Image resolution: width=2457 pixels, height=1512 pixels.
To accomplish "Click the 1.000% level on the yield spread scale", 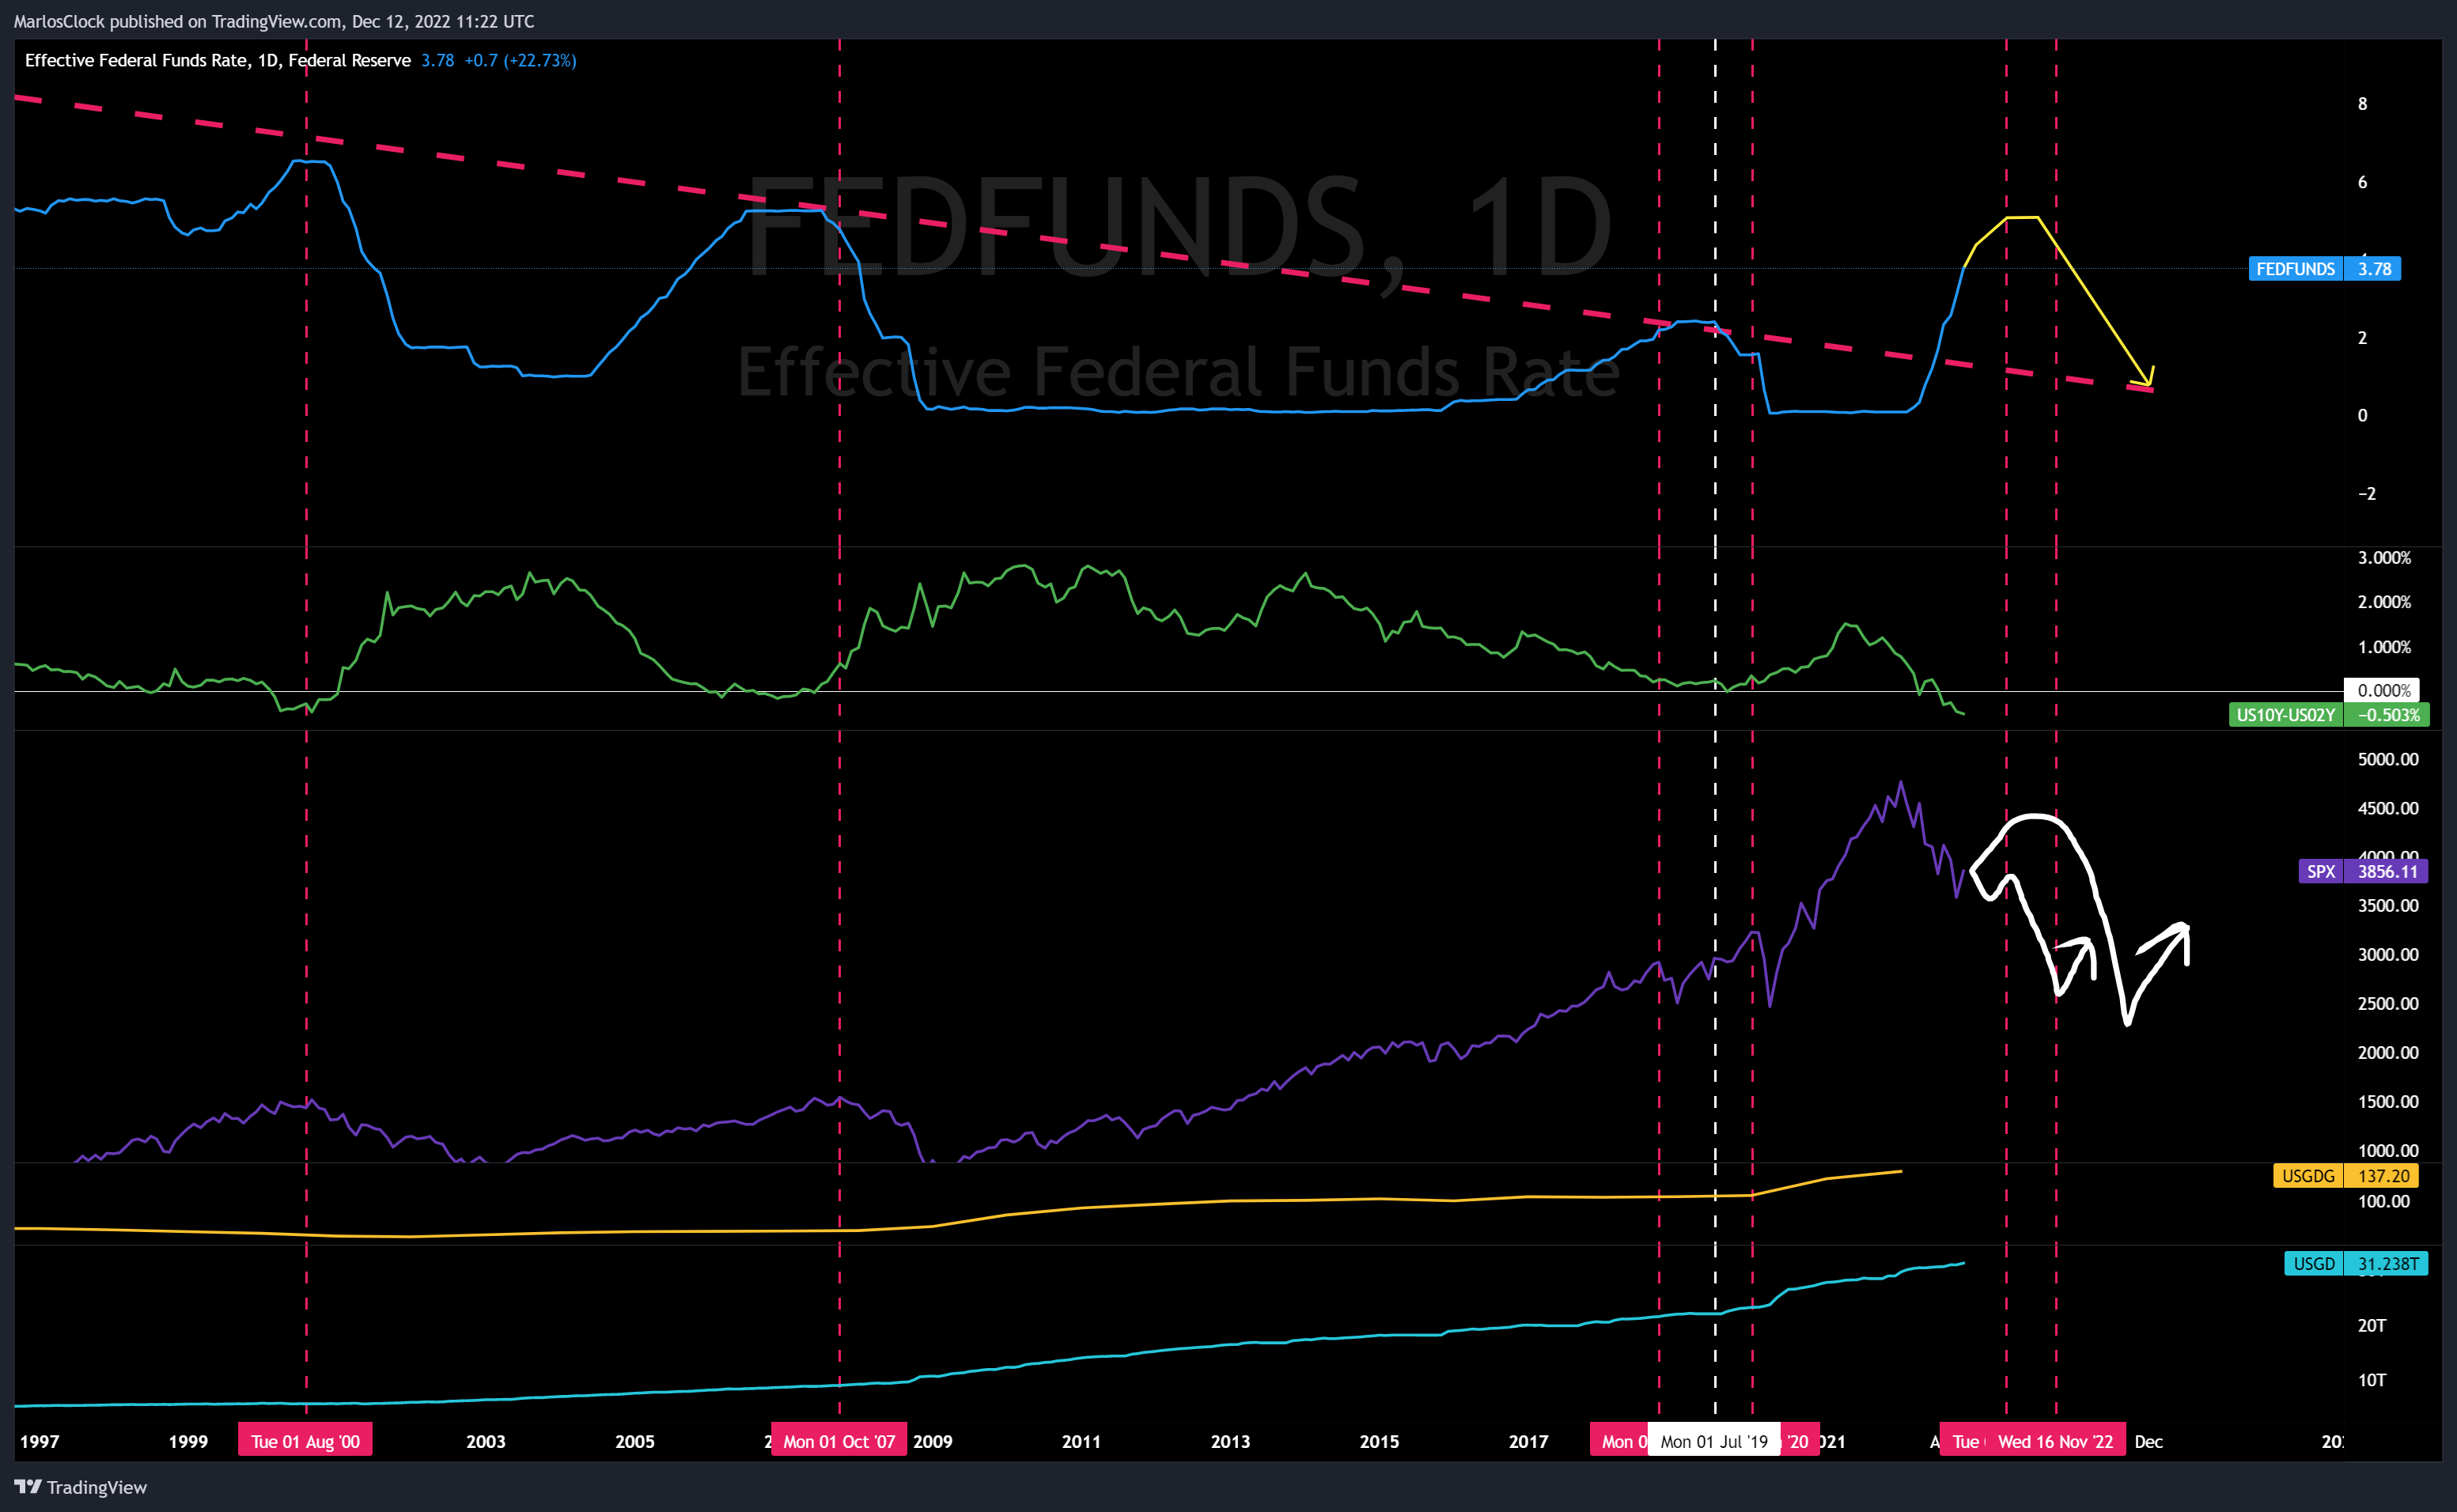I will coord(2384,647).
